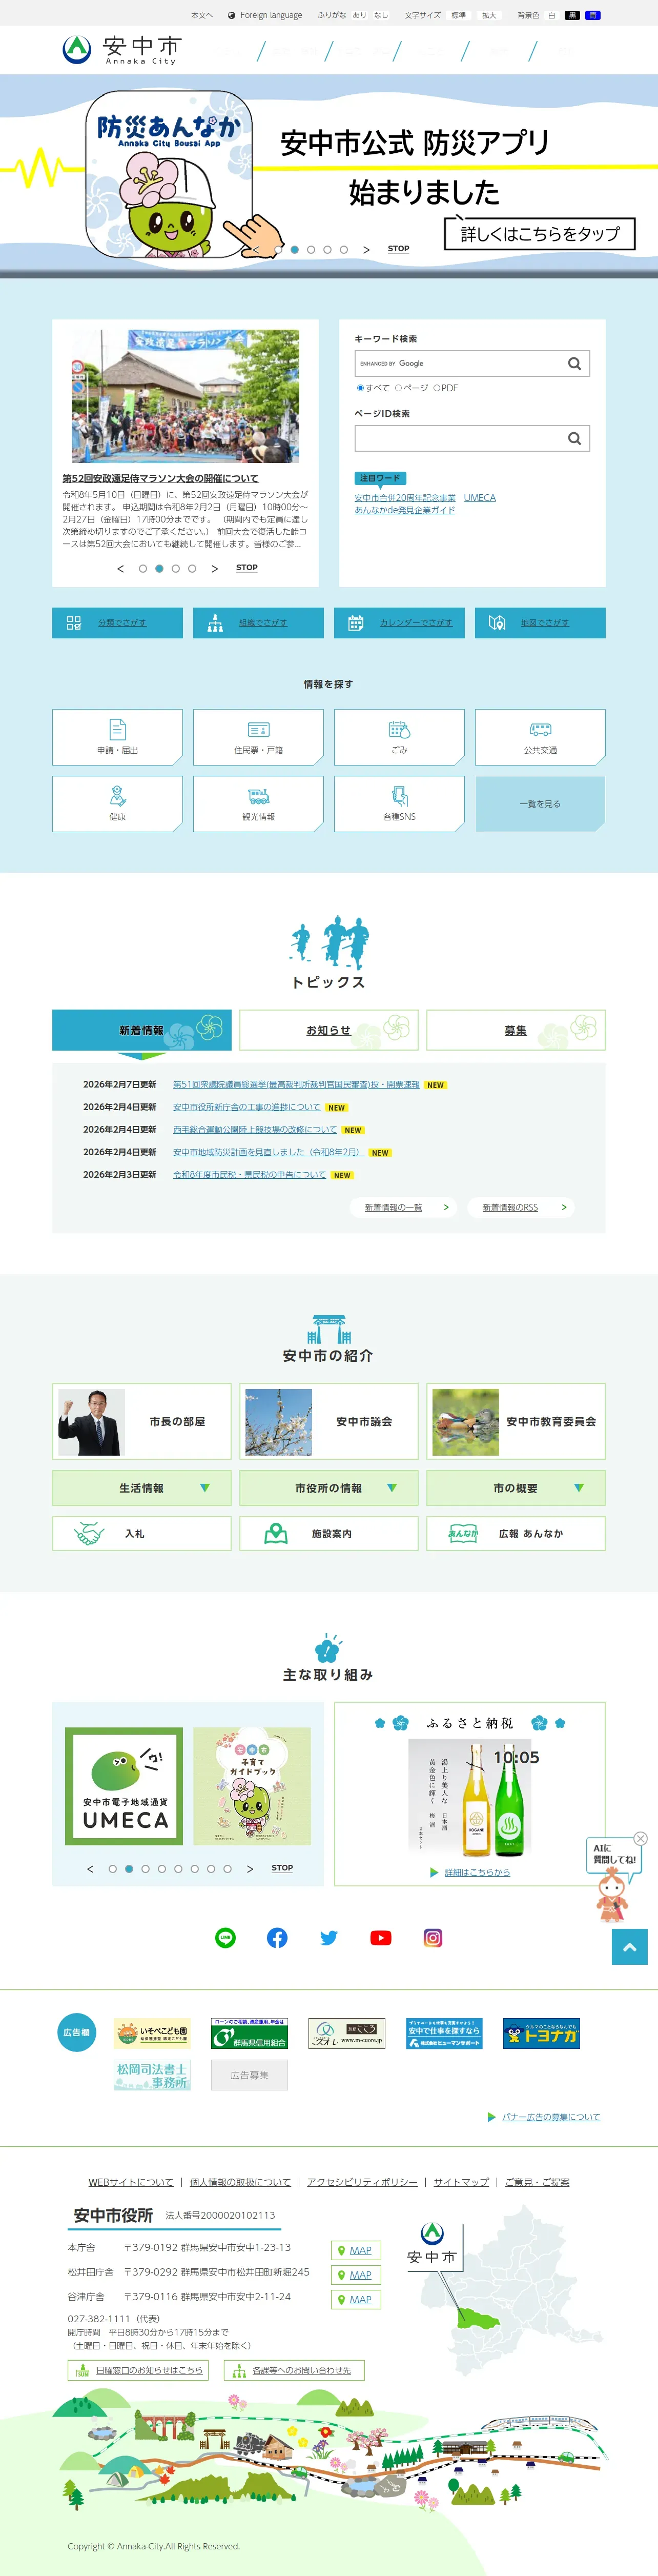Open 市長の部屋 card

click(141, 1421)
